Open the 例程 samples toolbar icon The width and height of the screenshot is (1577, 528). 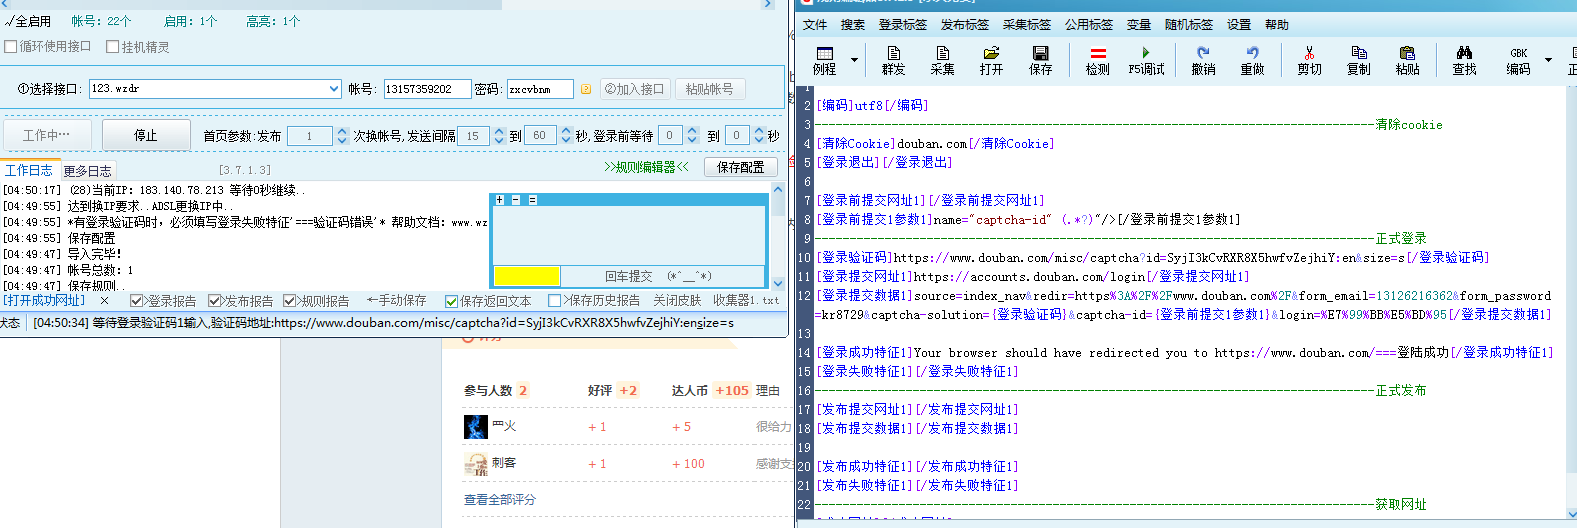coord(825,60)
